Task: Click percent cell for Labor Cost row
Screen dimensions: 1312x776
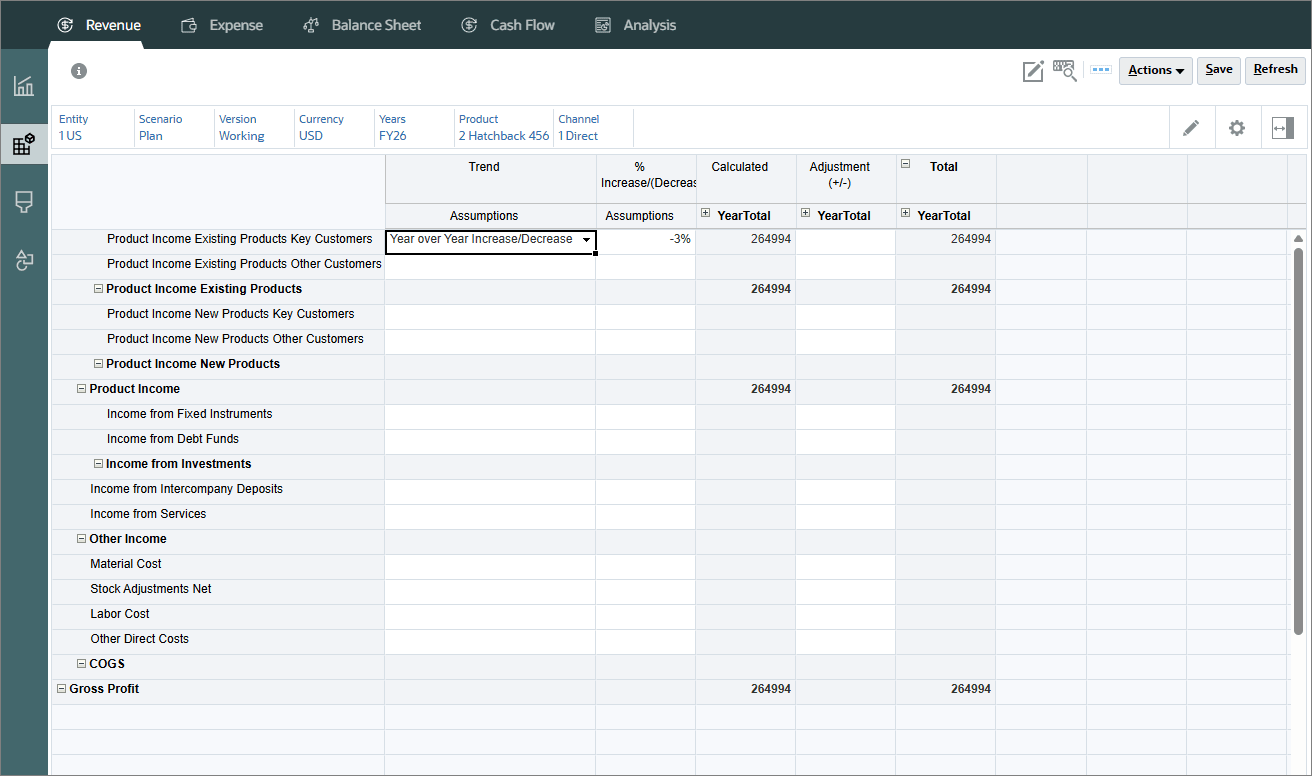Action: tap(646, 617)
